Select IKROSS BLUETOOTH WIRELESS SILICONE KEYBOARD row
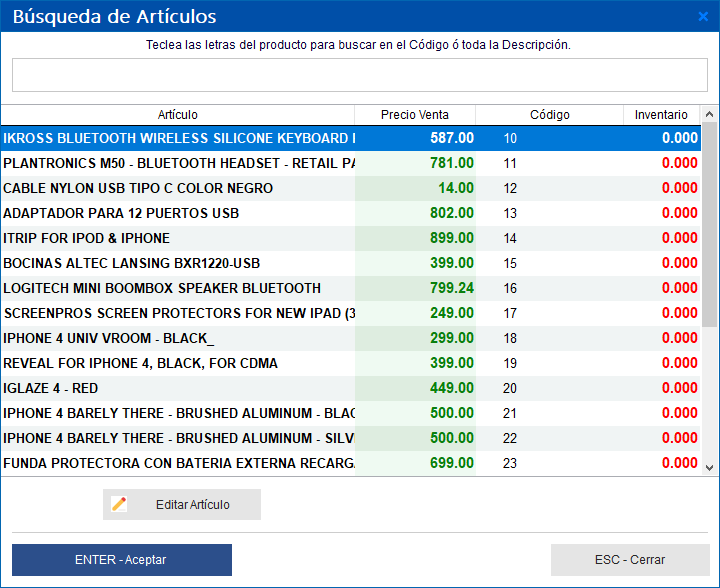The image size is (720, 588). click(351, 138)
